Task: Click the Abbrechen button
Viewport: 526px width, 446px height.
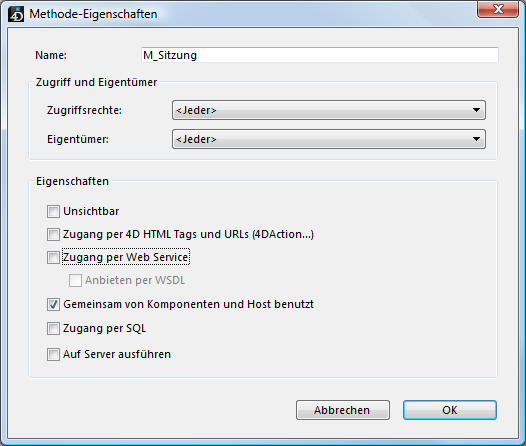Action: [x=343, y=410]
